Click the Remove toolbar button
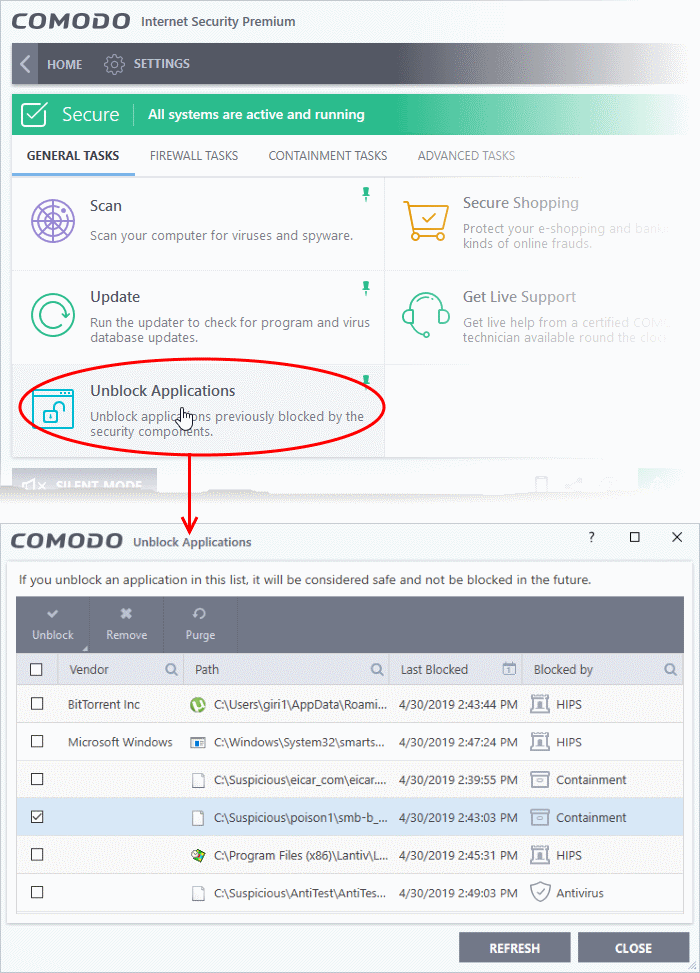 point(127,625)
